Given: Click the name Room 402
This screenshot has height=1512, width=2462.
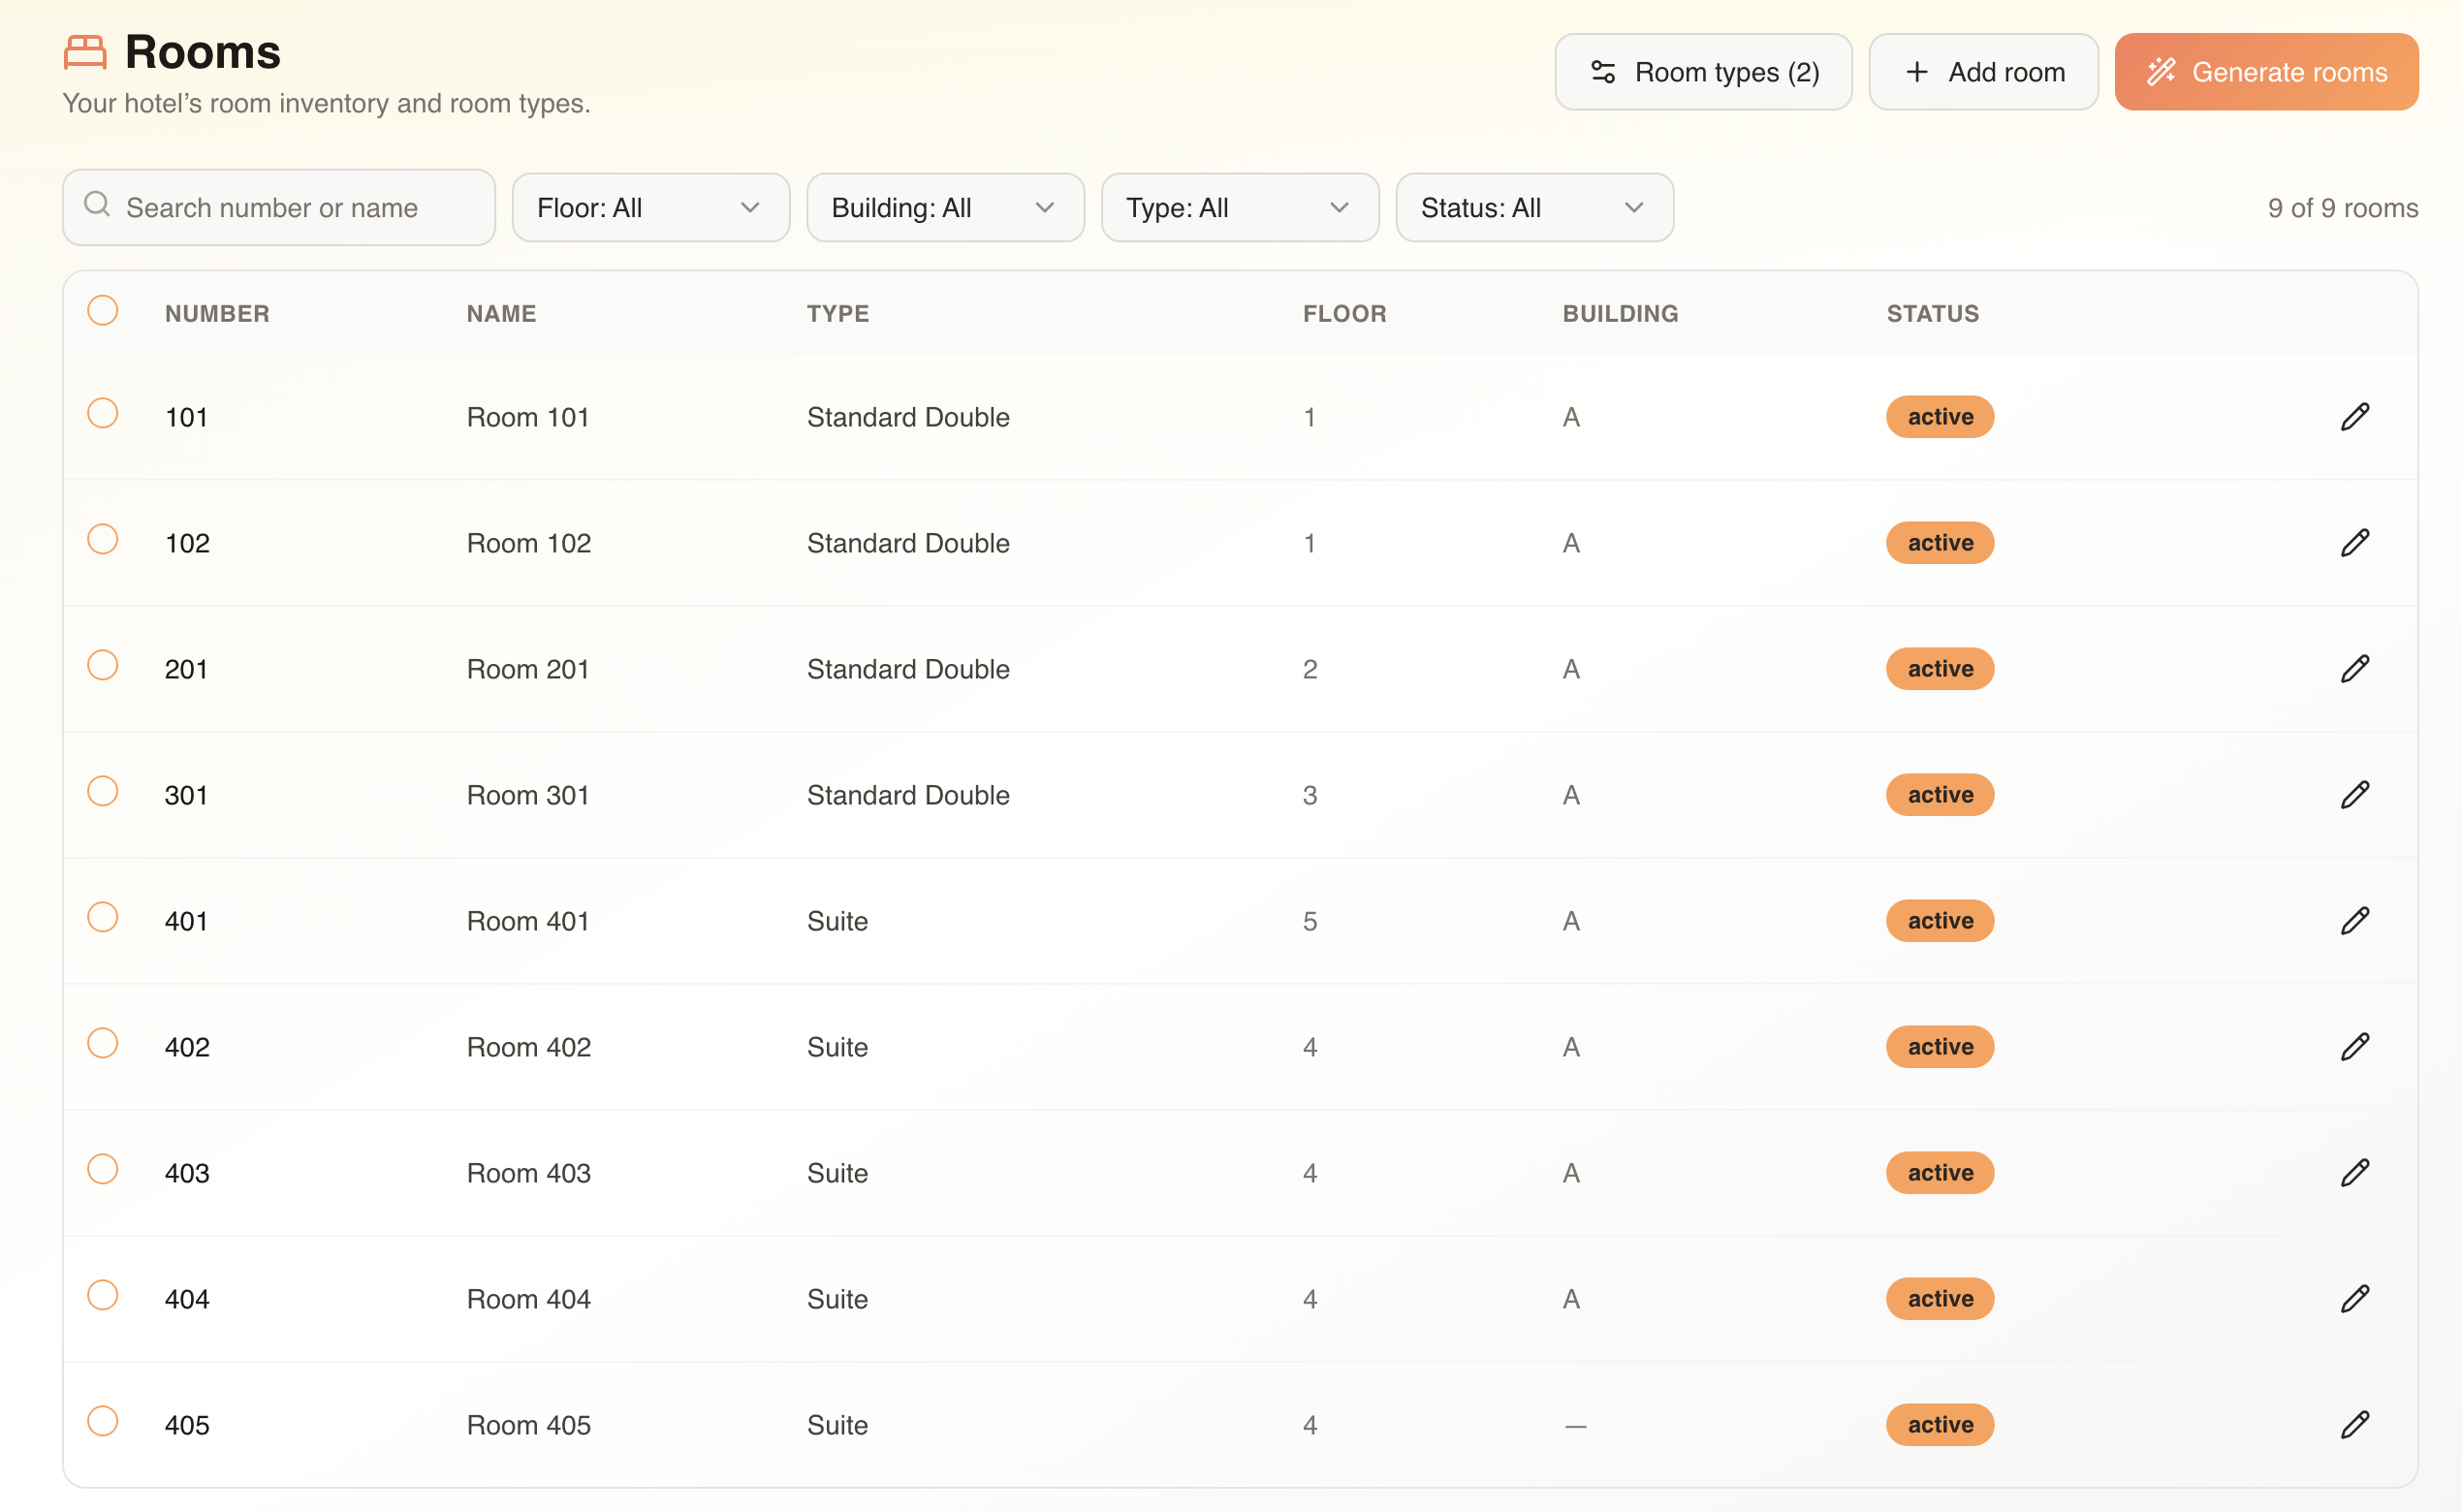Looking at the screenshot, I should (x=528, y=1047).
